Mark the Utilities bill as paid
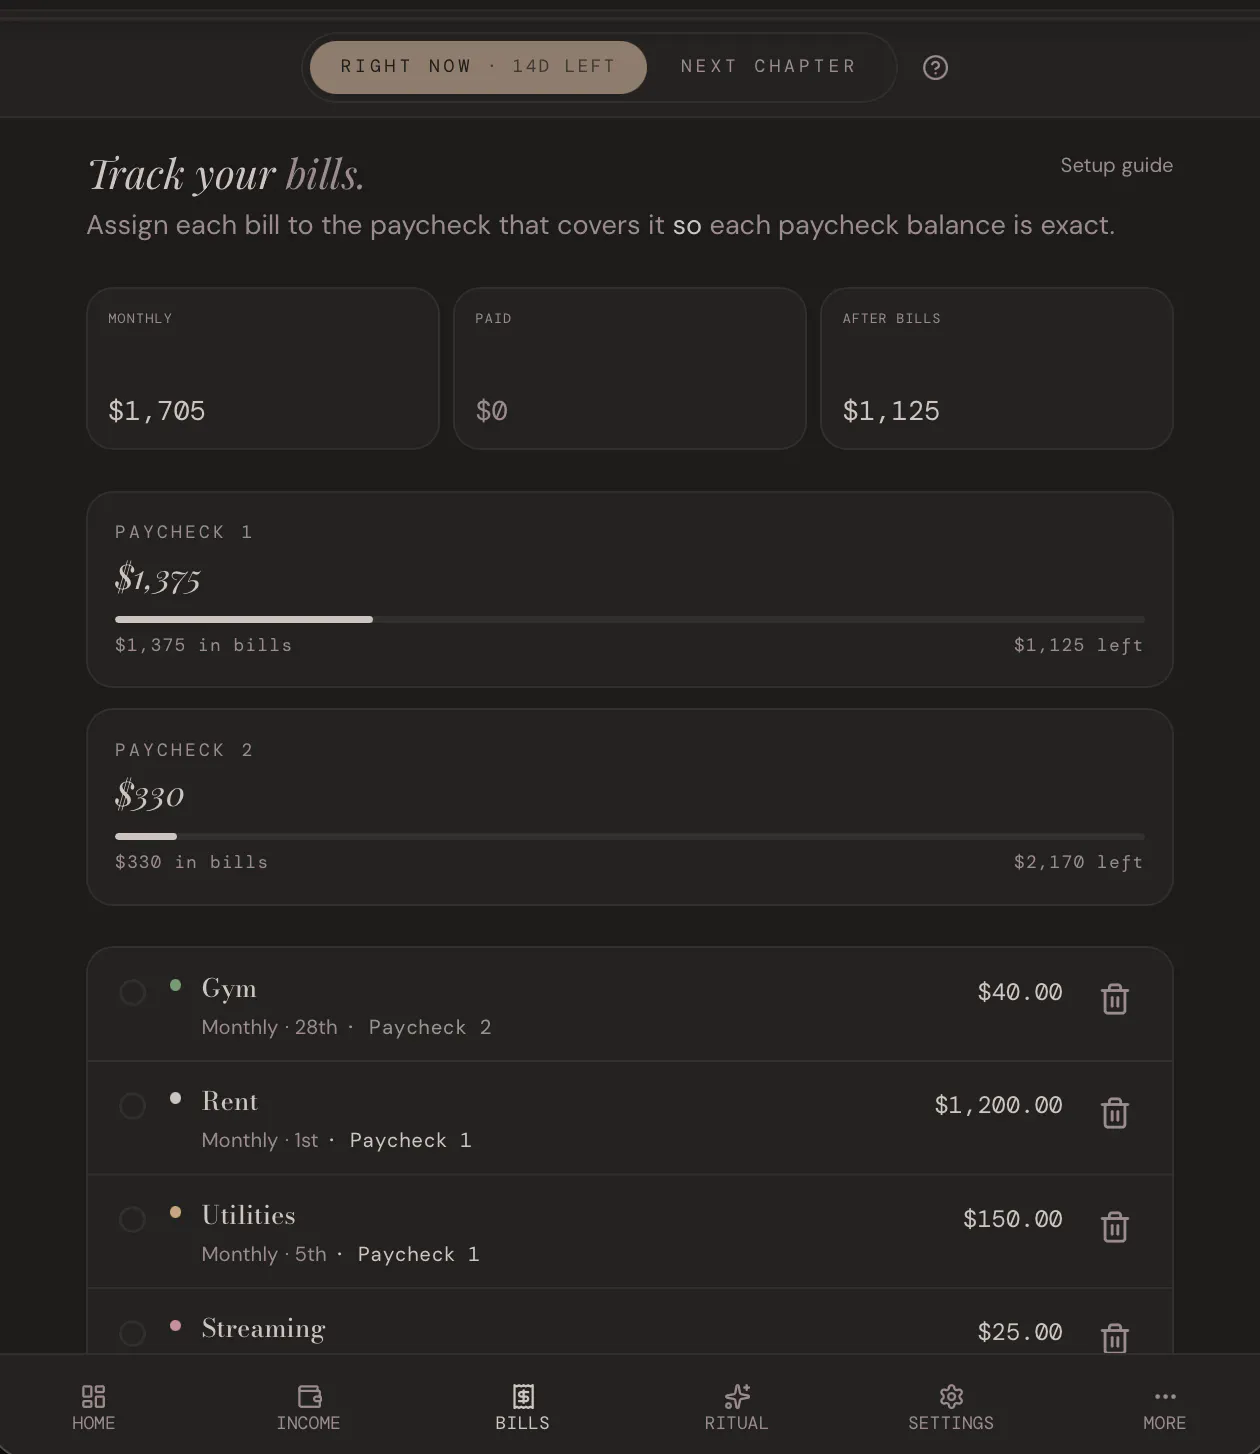This screenshot has width=1260, height=1454. [132, 1219]
